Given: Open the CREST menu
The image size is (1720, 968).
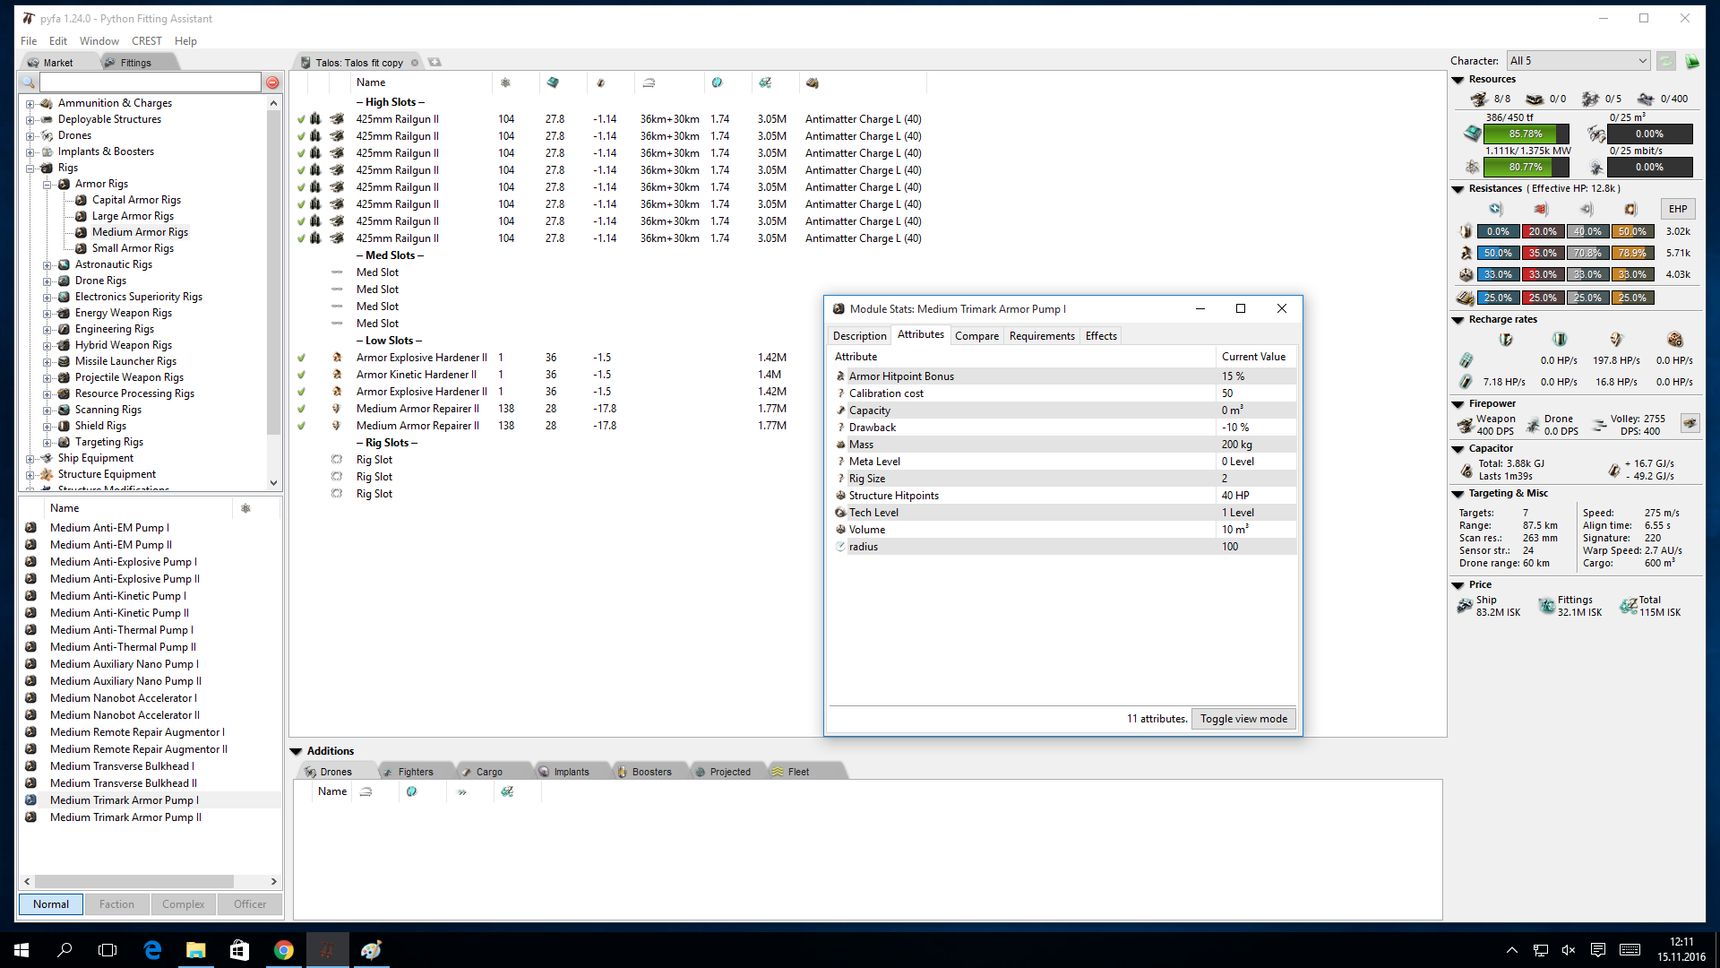Looking at the screenshot, I should [x=146, y=41].
